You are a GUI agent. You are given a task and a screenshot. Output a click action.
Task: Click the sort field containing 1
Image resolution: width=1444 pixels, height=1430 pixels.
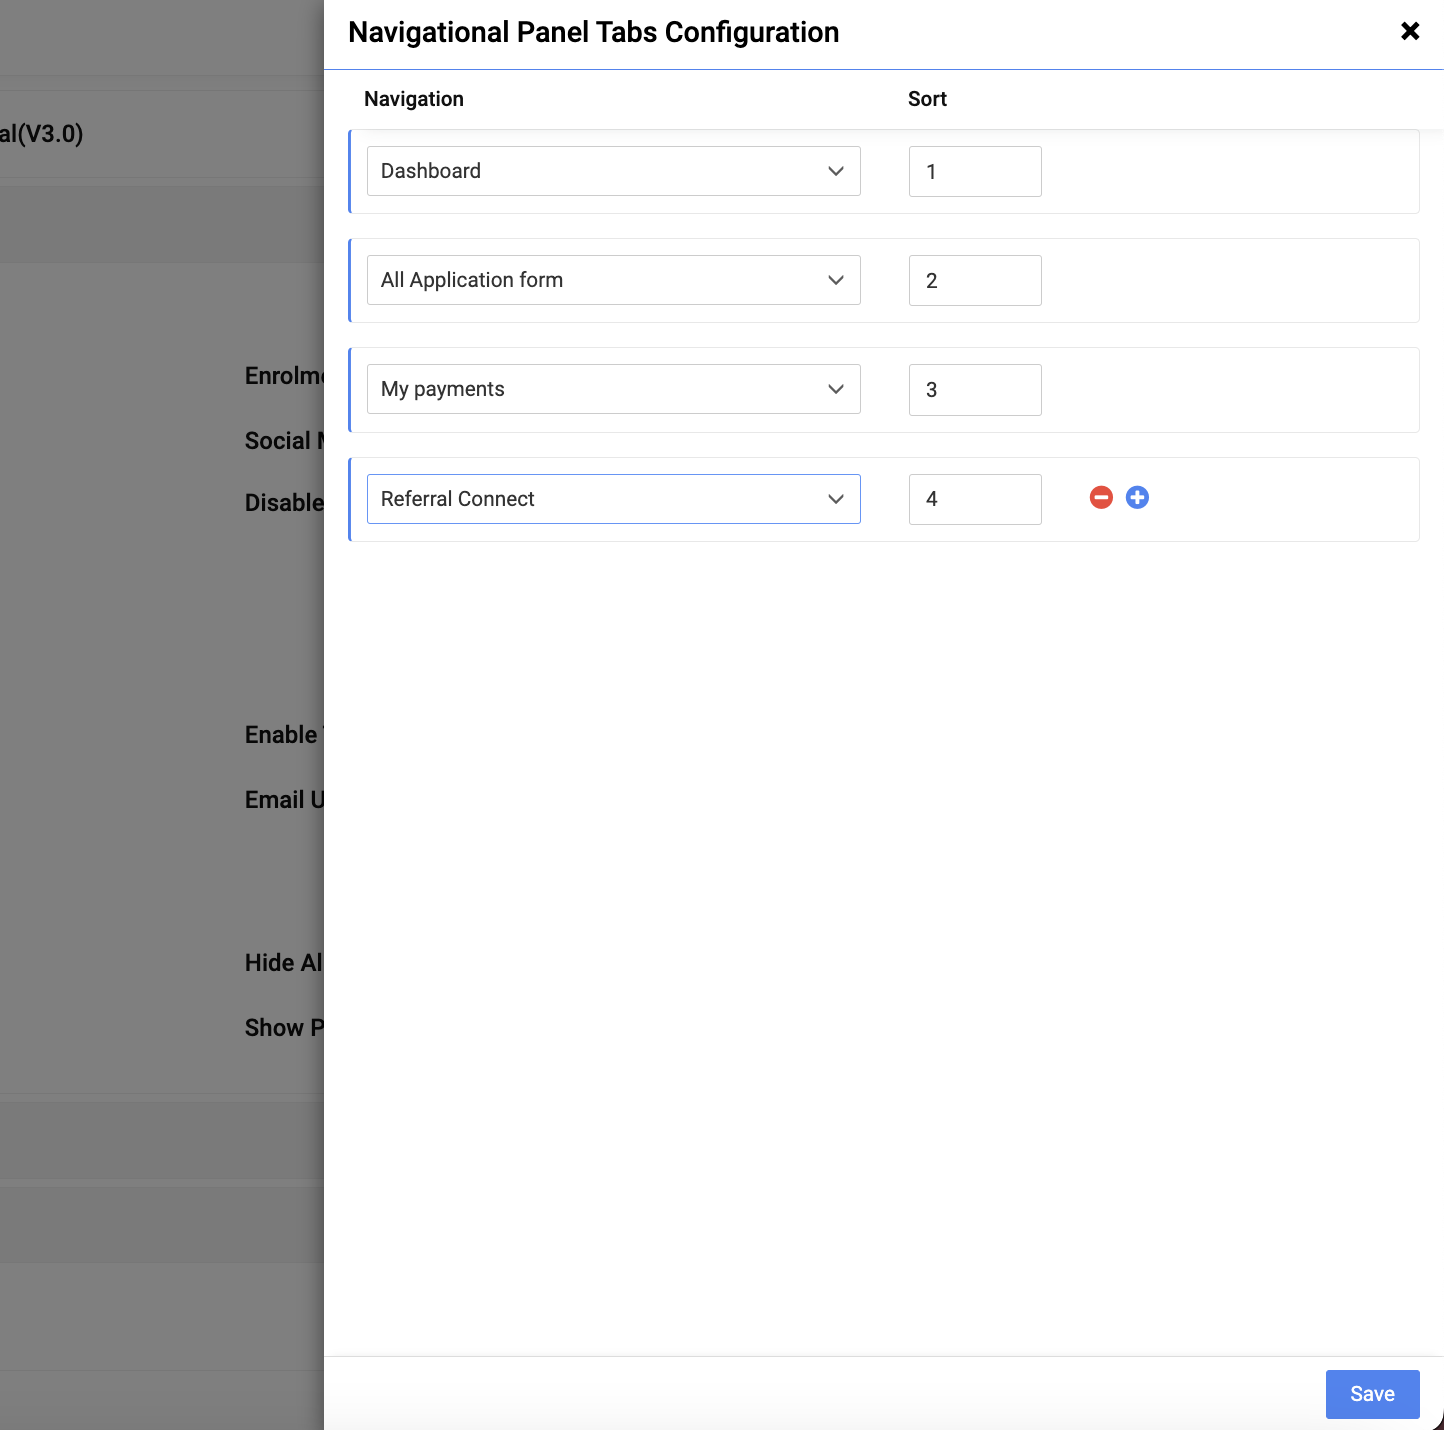(x=974, y=171)
